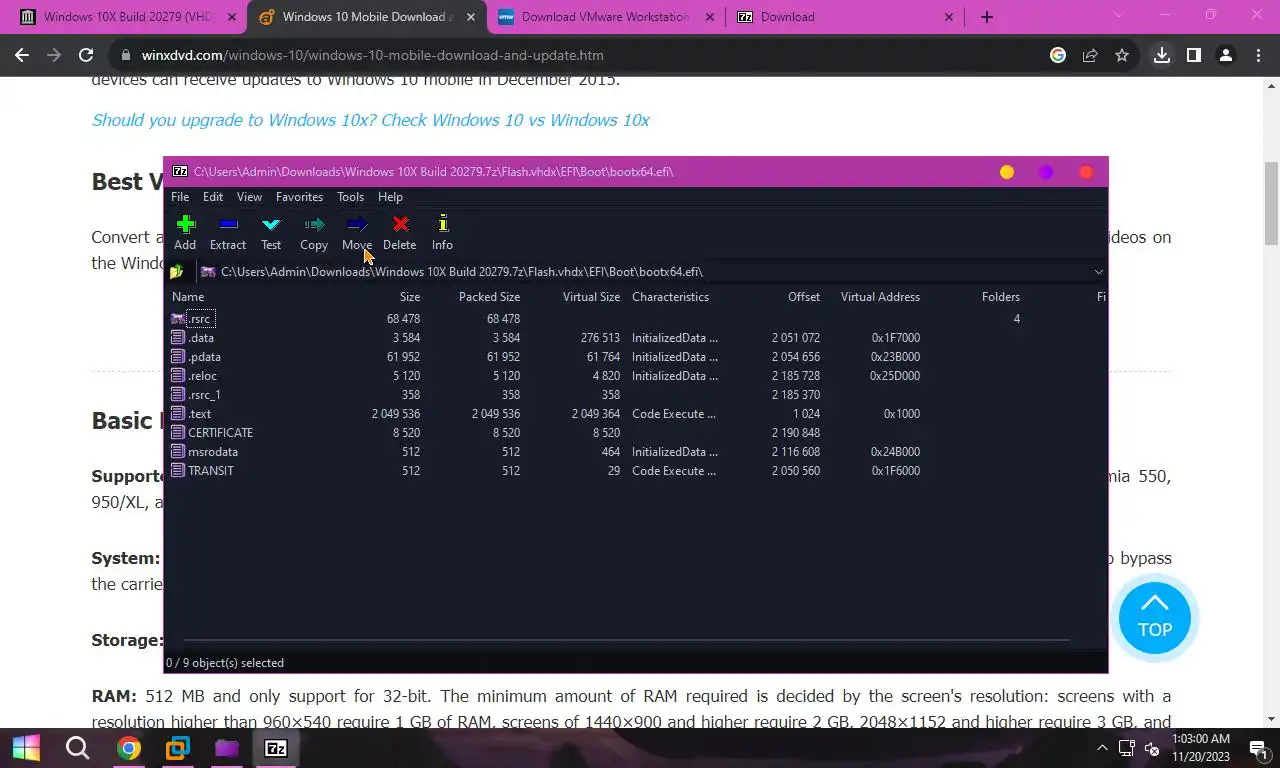
Task: Open Chrome from the taskbar
Action: coord(128,748)
